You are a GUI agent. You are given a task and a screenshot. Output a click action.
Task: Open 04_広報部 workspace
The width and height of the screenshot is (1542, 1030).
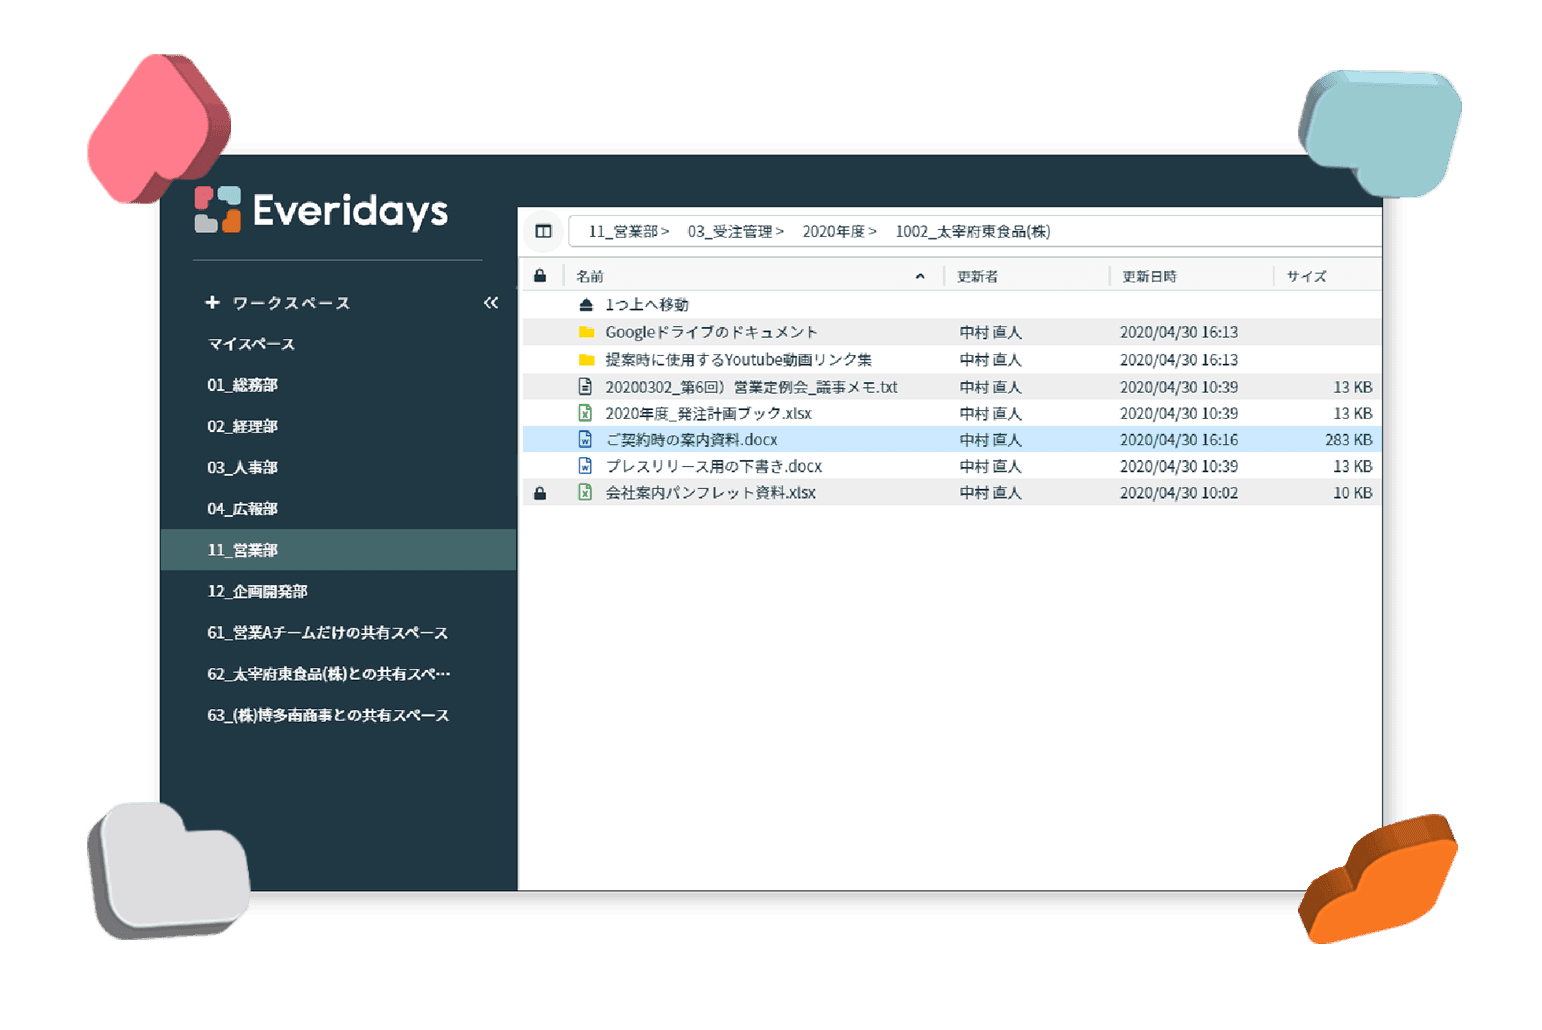(x=242, y=508)
